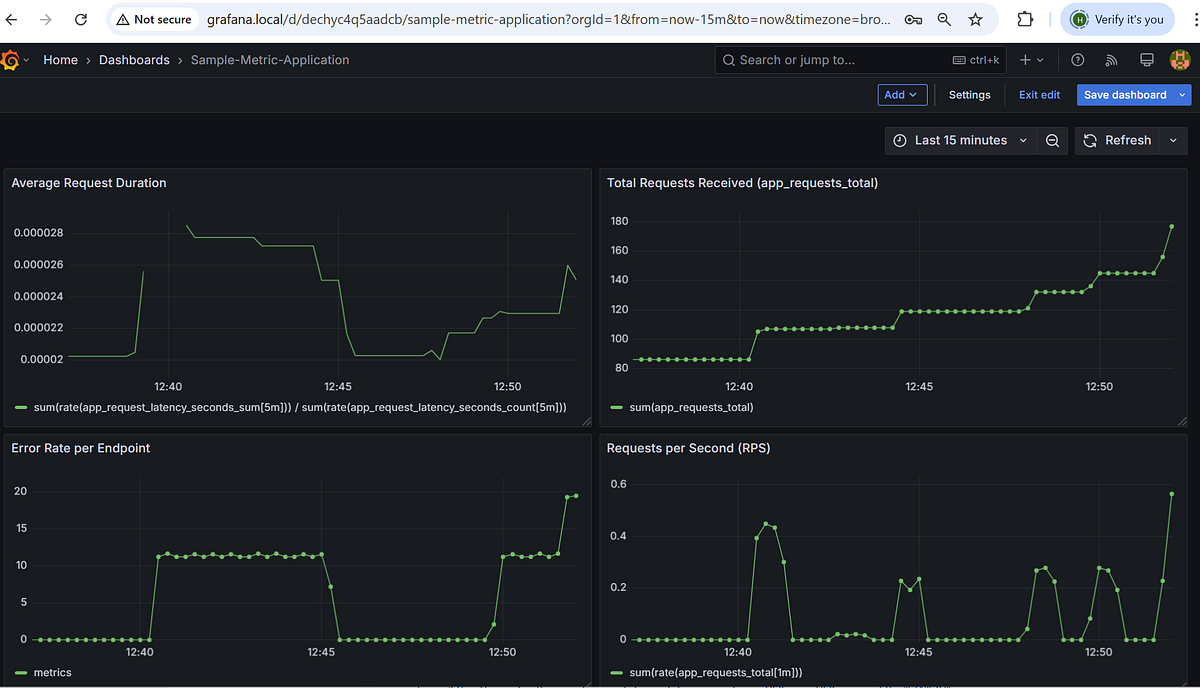
Task: Open your profile avatar menu
Action: [x=1180, y=60]
